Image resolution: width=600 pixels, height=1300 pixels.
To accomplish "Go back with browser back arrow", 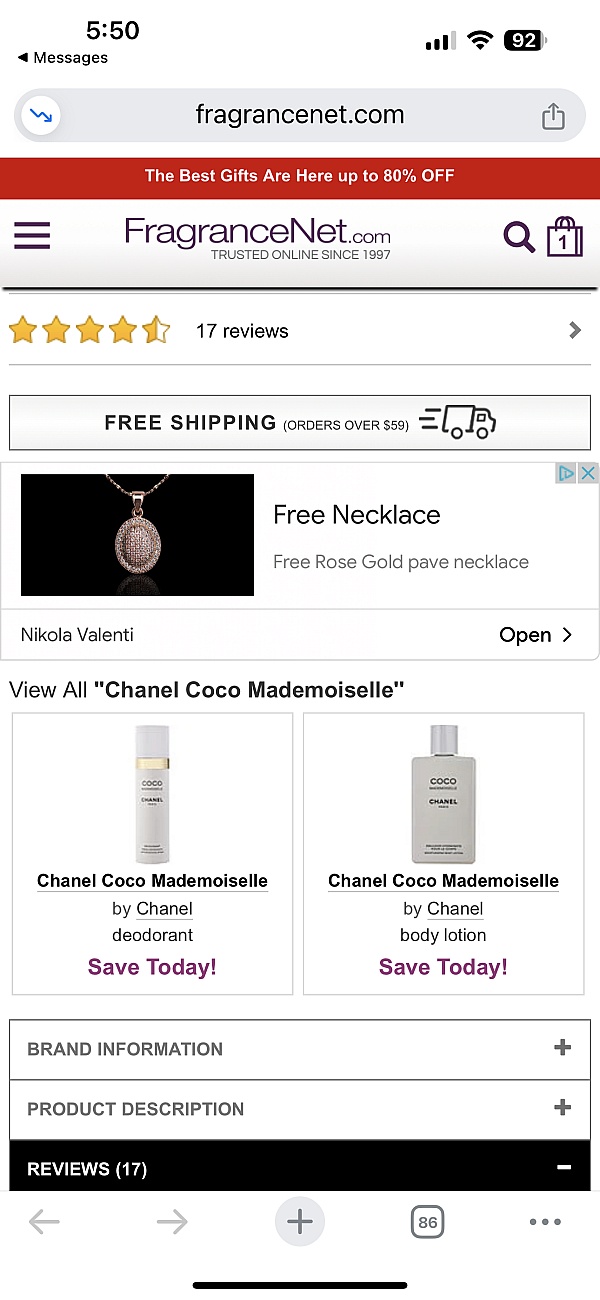I will pos(44,1221).
